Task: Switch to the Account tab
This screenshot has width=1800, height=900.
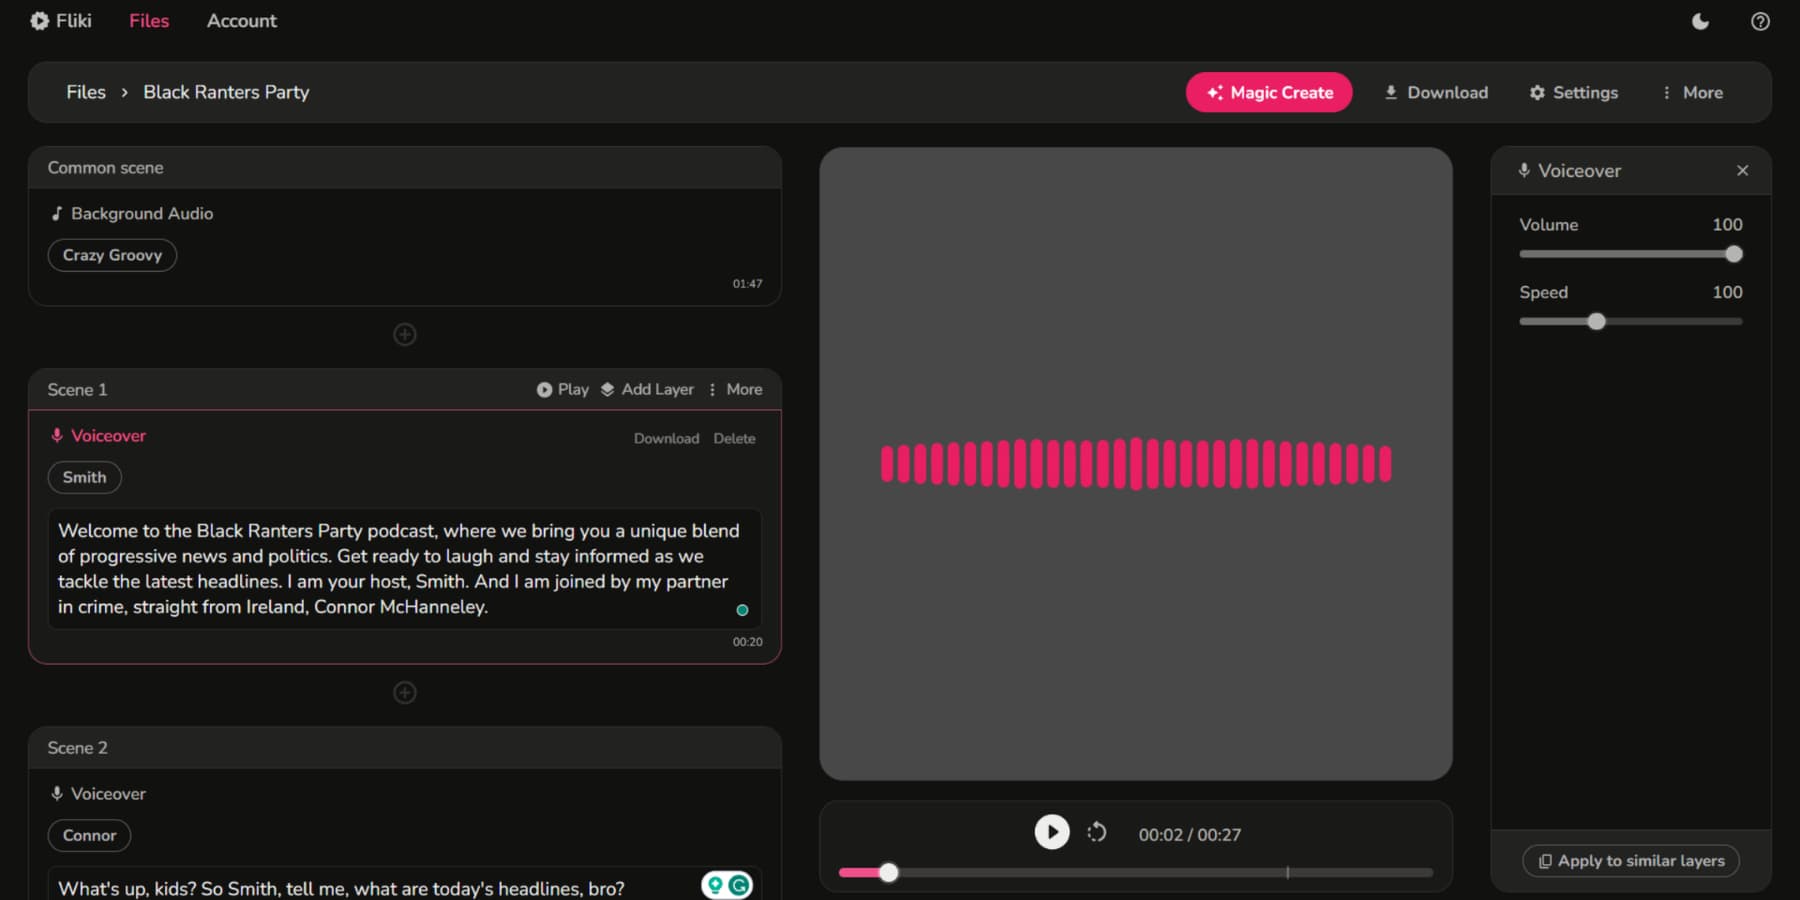Action: point(241,20)
